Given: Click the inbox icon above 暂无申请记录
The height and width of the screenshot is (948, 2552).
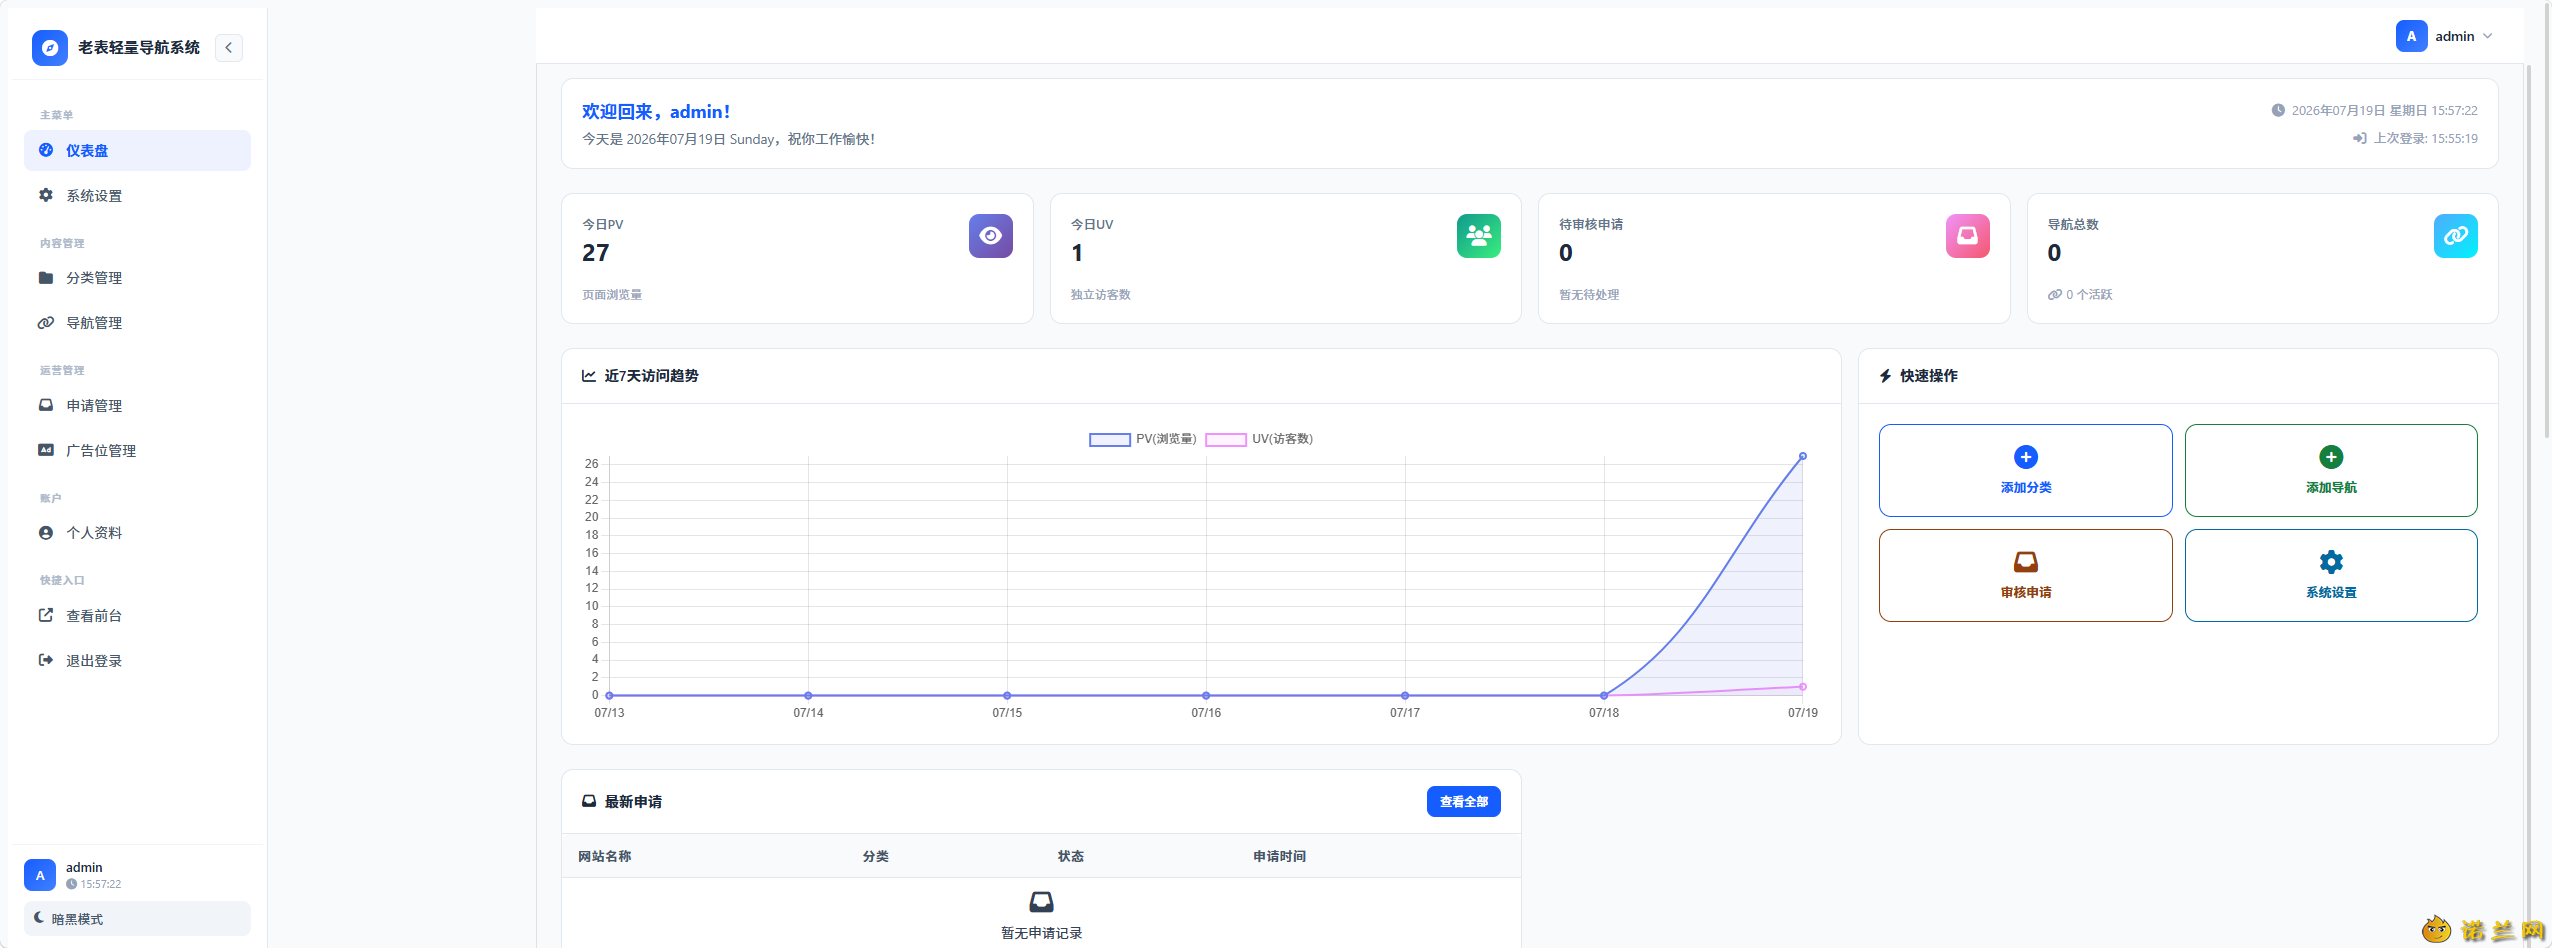Looking at the screenshot, I should (1041, 902).
